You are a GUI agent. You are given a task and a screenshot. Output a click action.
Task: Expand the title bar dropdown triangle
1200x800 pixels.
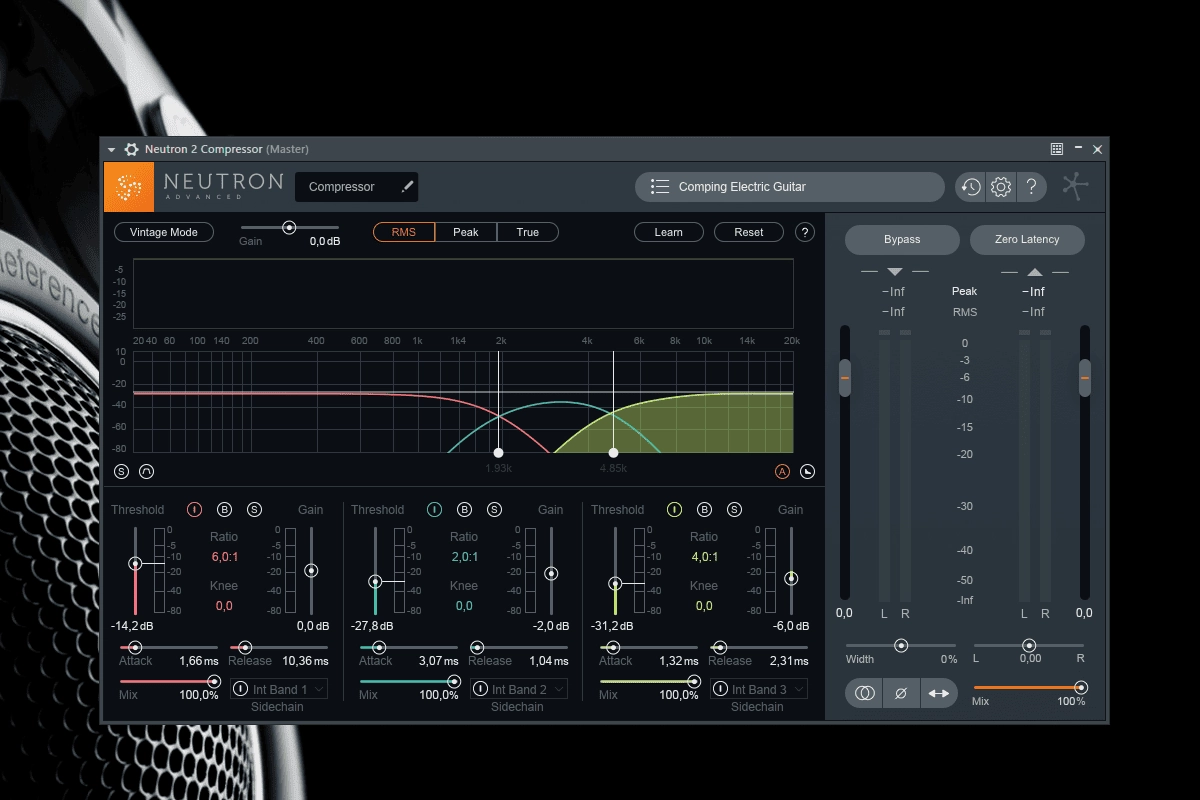pos(112,150)
